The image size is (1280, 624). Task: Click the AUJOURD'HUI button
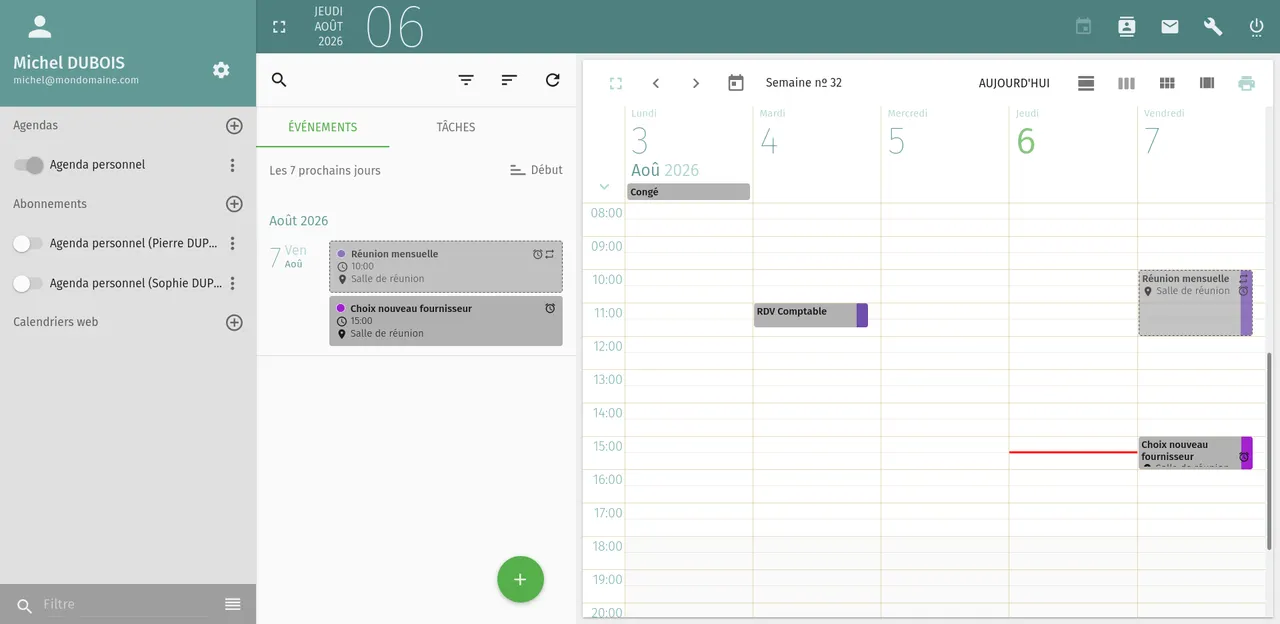click(1014, 83)
